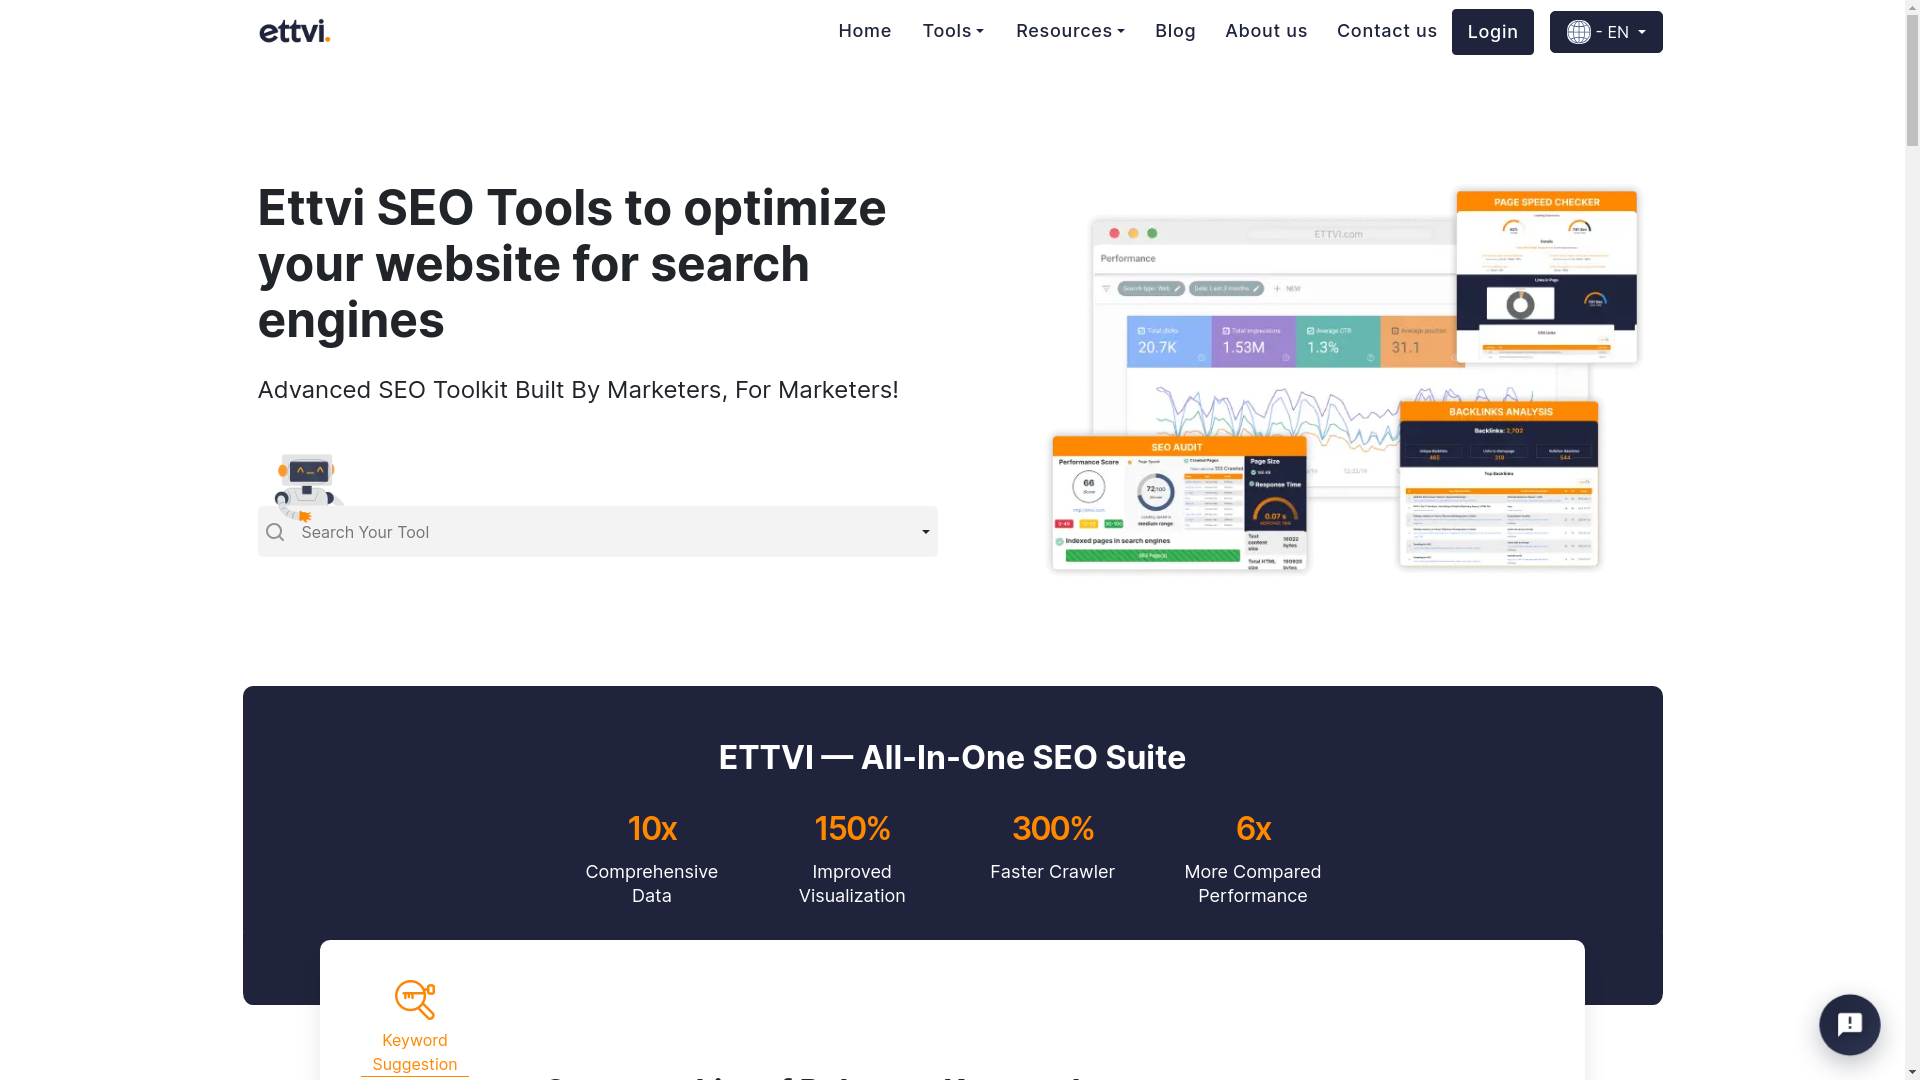Click the 6x More Compared Performance stat
This screenshot has height=1080, width=1920.
[1253, 858]
